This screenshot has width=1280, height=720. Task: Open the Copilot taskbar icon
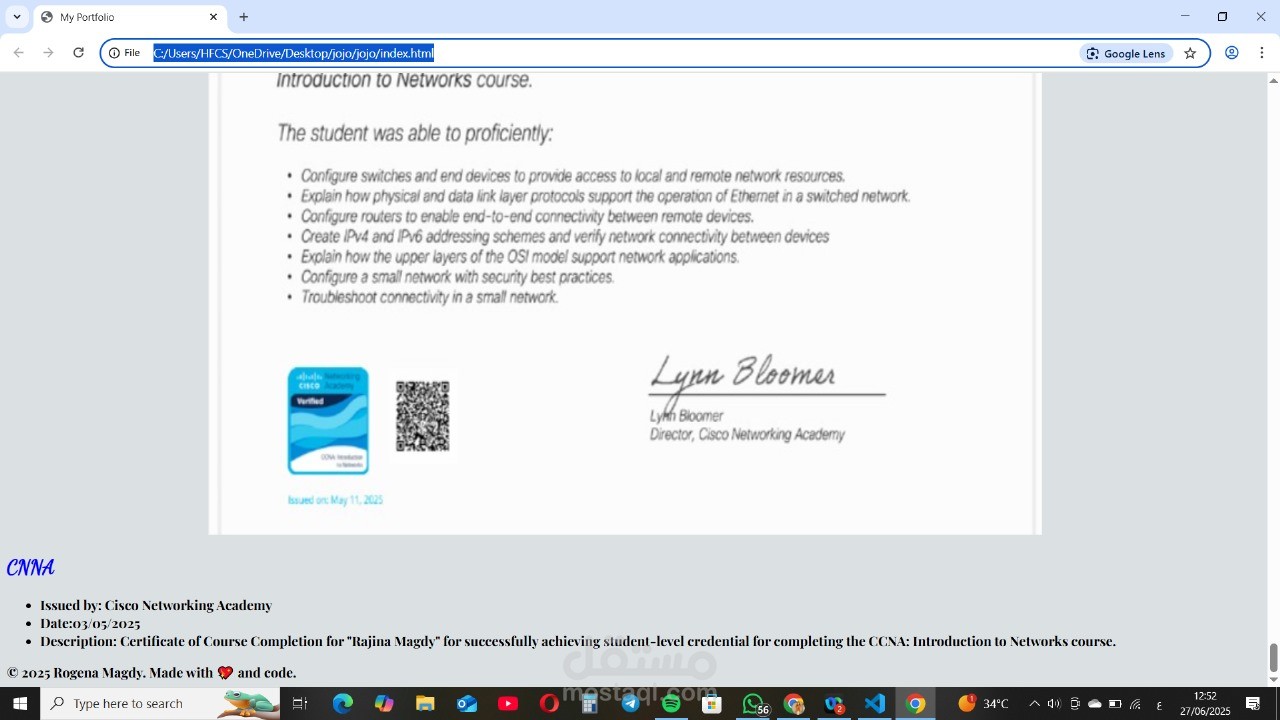pyautogui.click(x=384, y=704)
